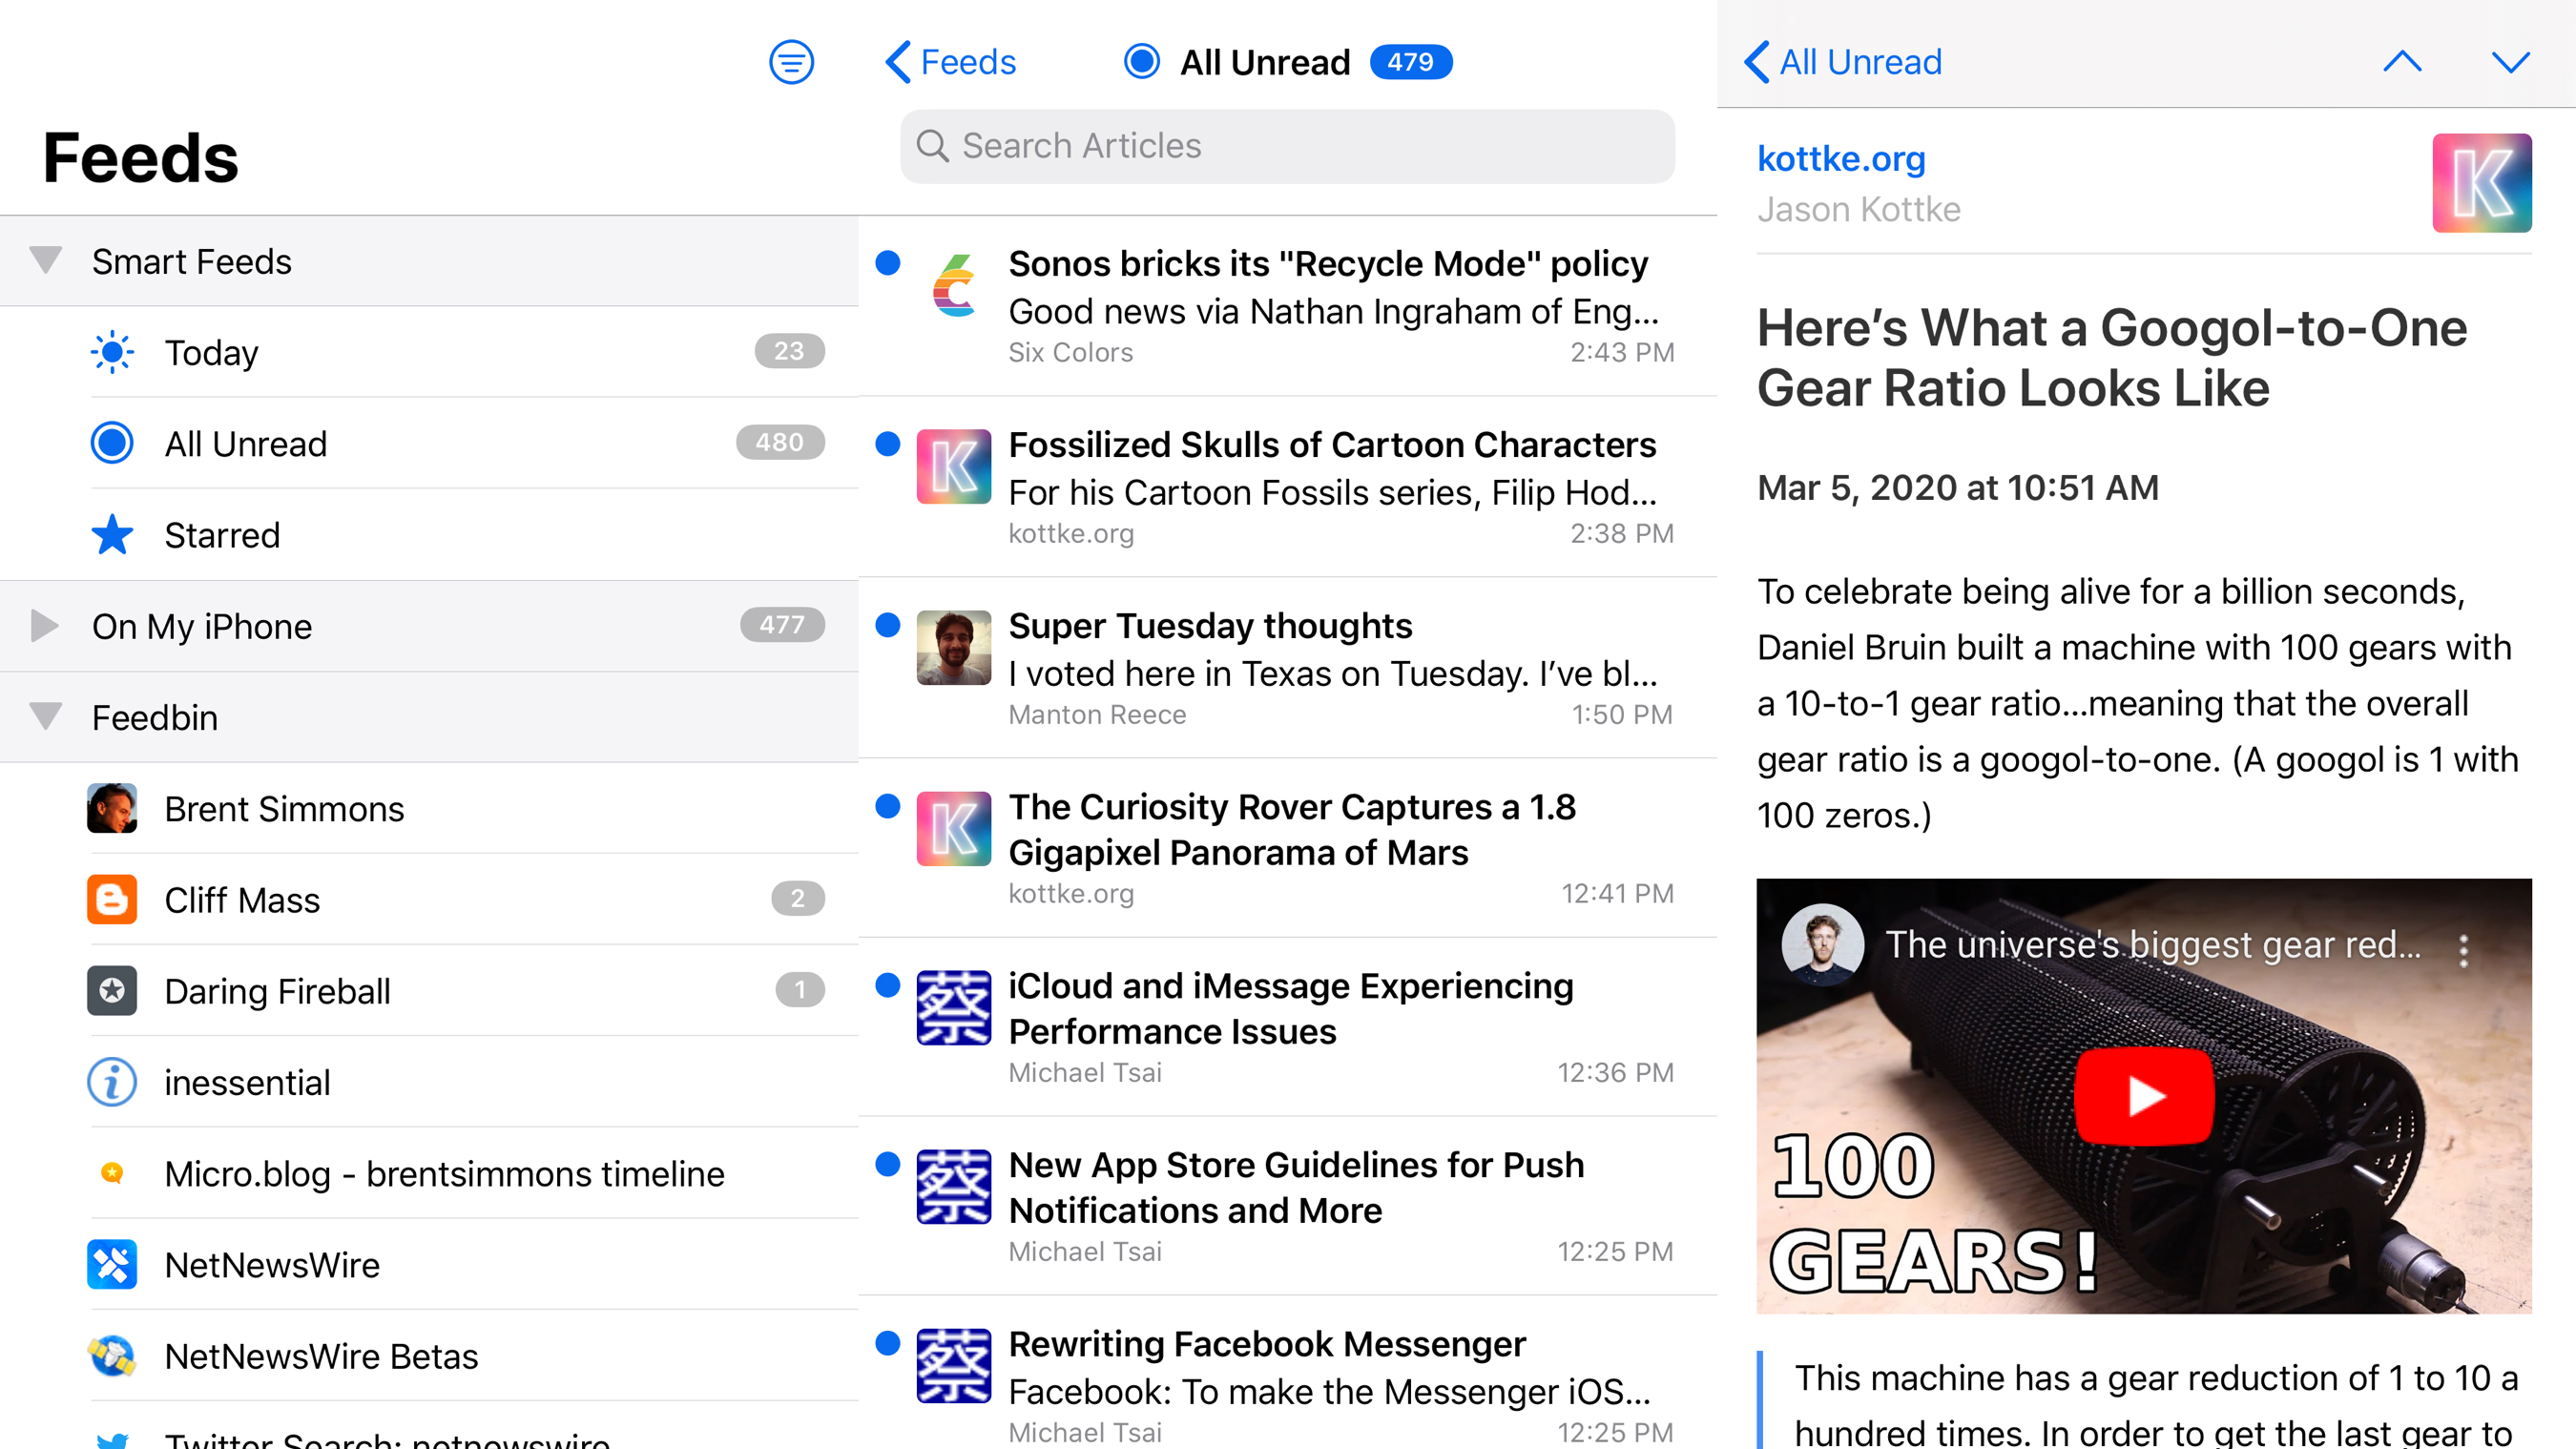Click Michael Tsai icon beside App Store Guidelines

click(x=954, y=1186)
